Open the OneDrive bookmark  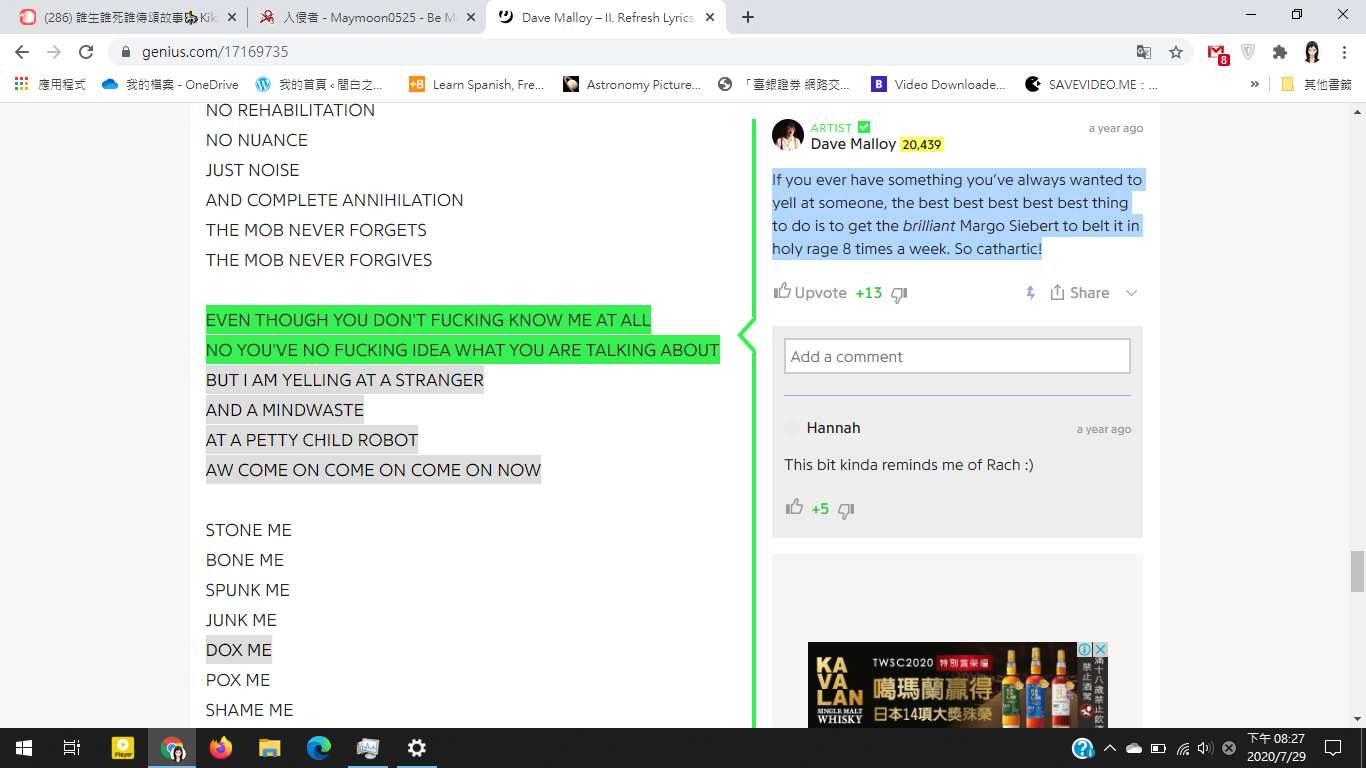click(168, 85)
